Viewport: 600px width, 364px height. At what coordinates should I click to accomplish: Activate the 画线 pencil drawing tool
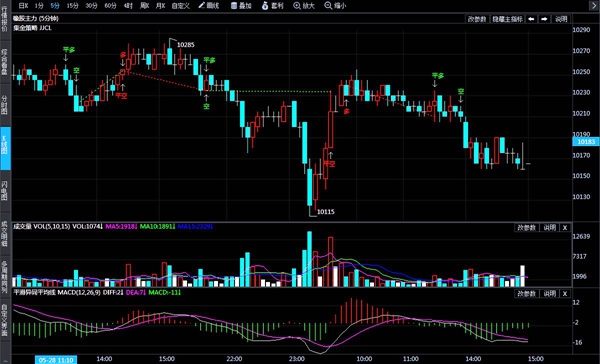pyautogui.click(x=209, y=5)
